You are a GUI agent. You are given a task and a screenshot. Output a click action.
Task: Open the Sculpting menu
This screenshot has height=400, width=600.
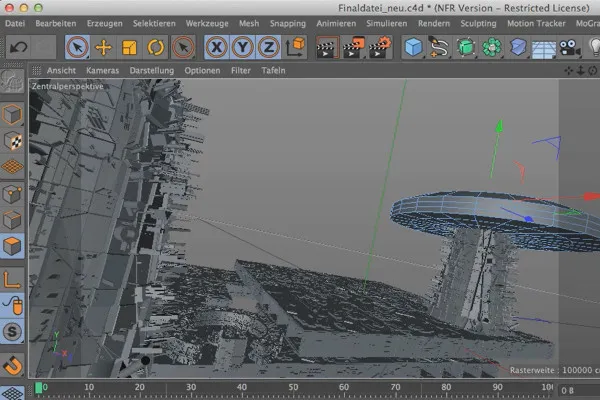coord(478,23)
